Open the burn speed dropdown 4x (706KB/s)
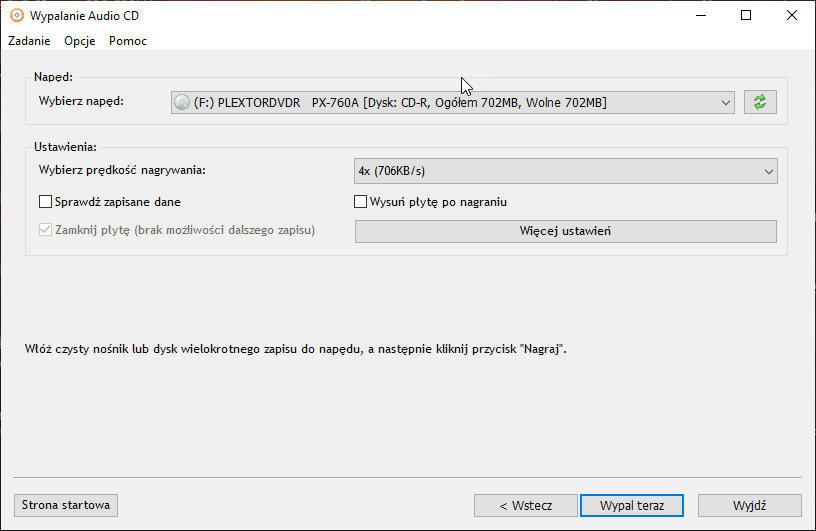The height and width of the screenshot is (531, 816). tap(566, 171)
